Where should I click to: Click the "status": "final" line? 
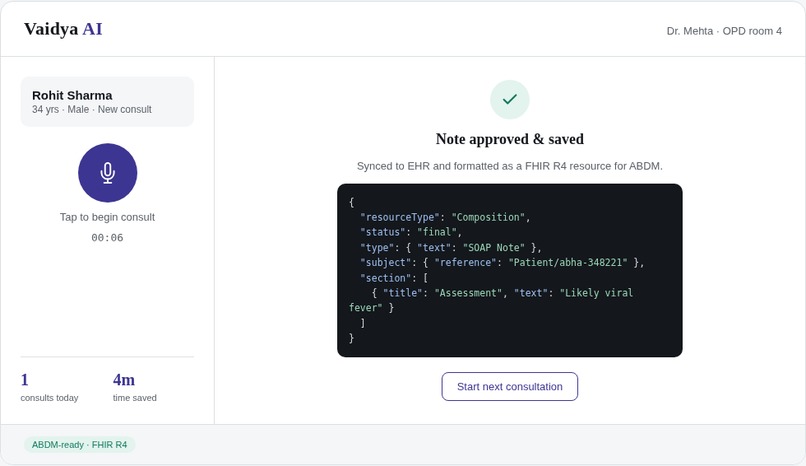pyautogui.click(x=411, y=232)
